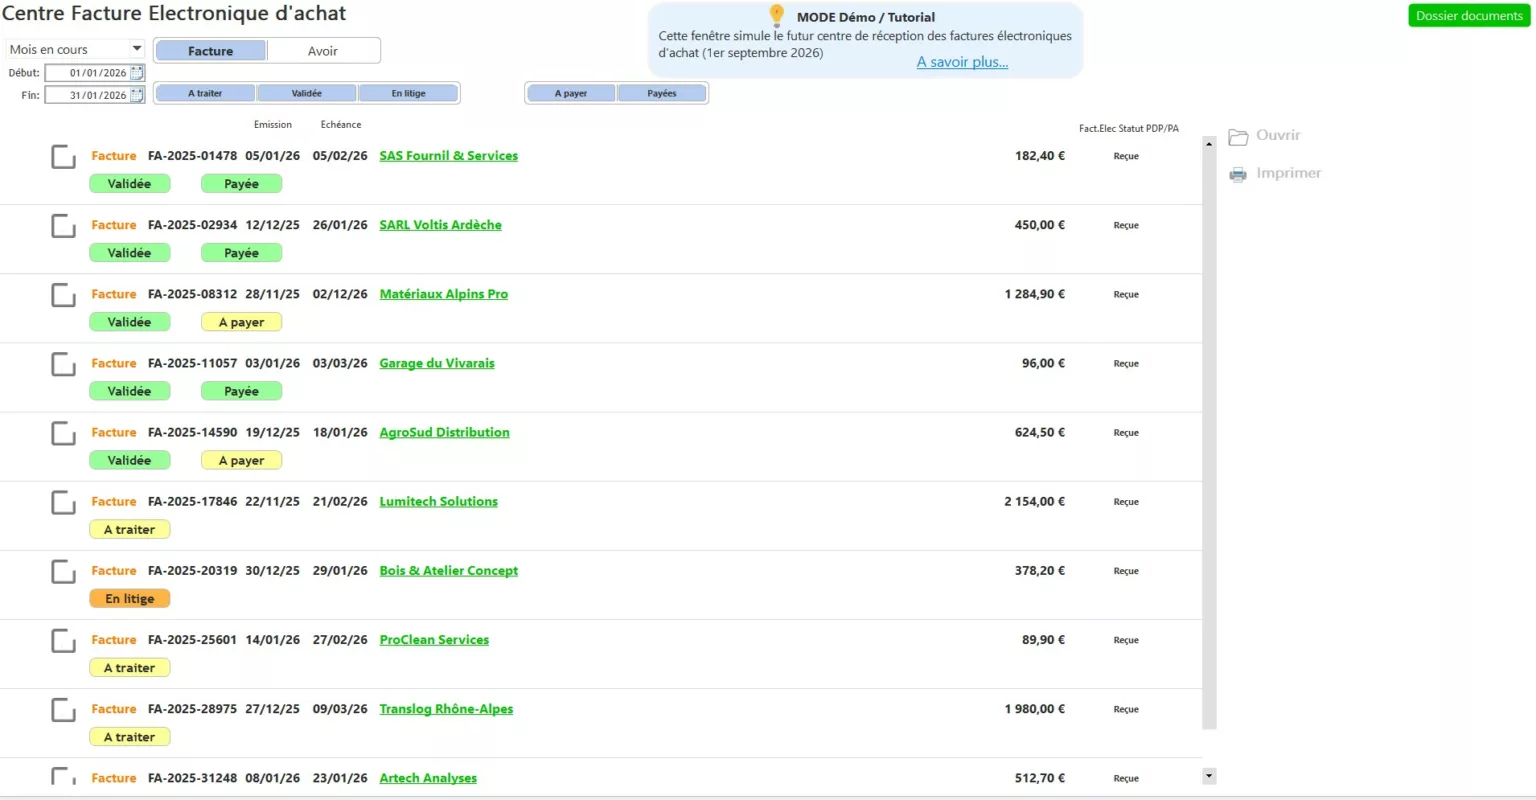Click the 'Dossier documents' green button
The height and width of the screenshot is (800, 1536).
pos(1468,16)
